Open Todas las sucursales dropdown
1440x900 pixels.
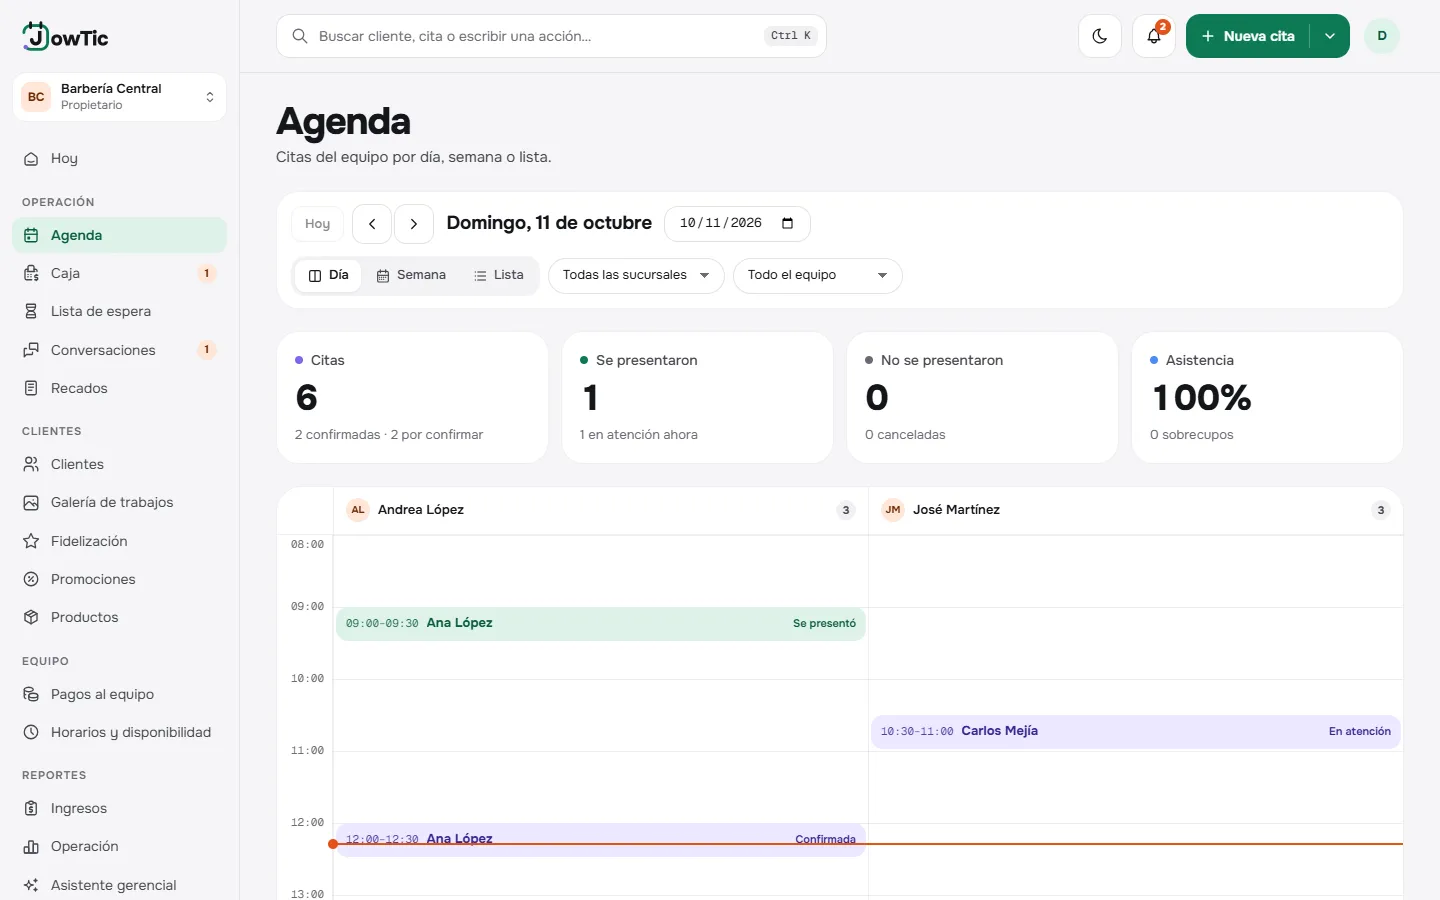pyautogui.click(x=636, y=275)
